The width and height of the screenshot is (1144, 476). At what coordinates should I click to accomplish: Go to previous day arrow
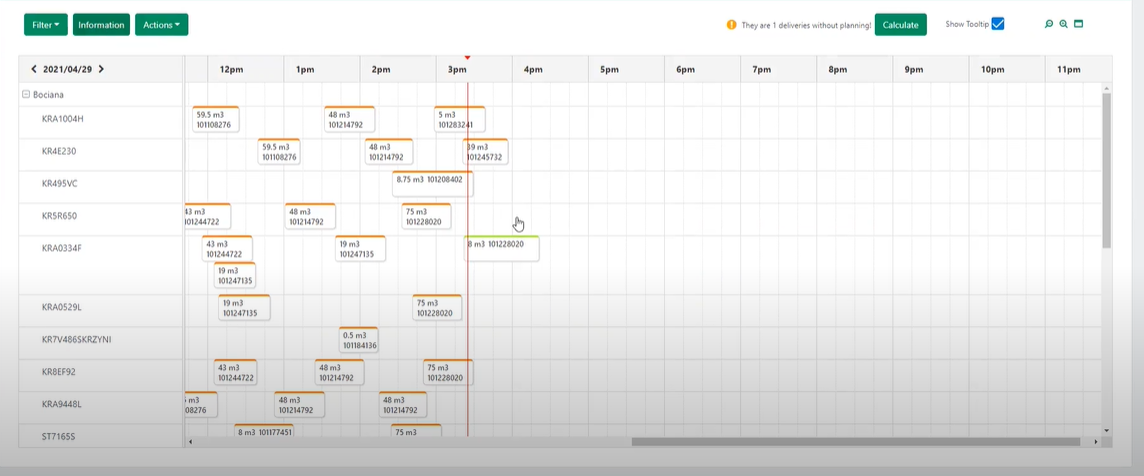click(34, 69)
